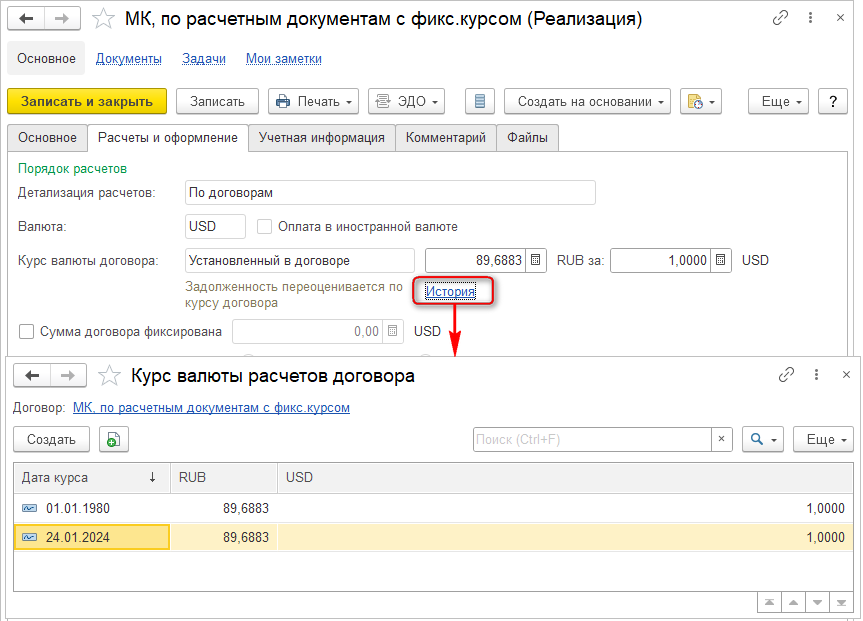Open the 'Комментарий' tab
This screenshot has width=863, height=621.
click(446, 138)
